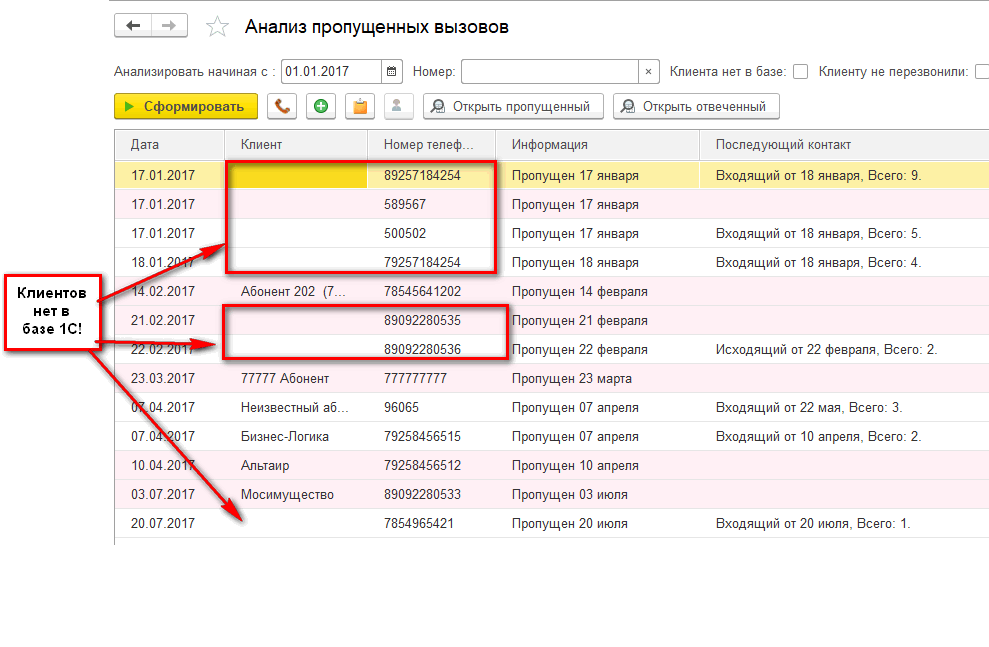Image resolution: width=989 pixels, height=647 pixels.
Task: Click the 'Открыть отвеченный' button
Action: point(695,106)
